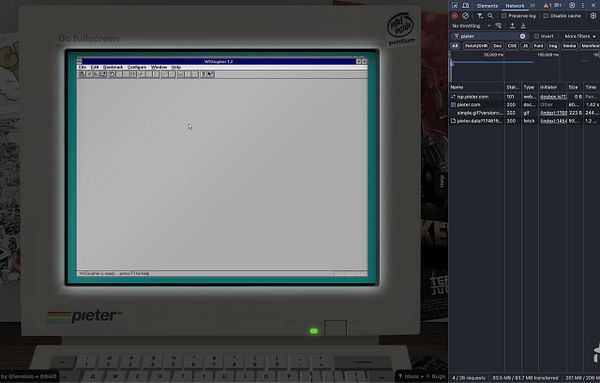Enable the Disable cache checkbox
The width and height of the screenshot is (600, 383).
tap(546, 16)
